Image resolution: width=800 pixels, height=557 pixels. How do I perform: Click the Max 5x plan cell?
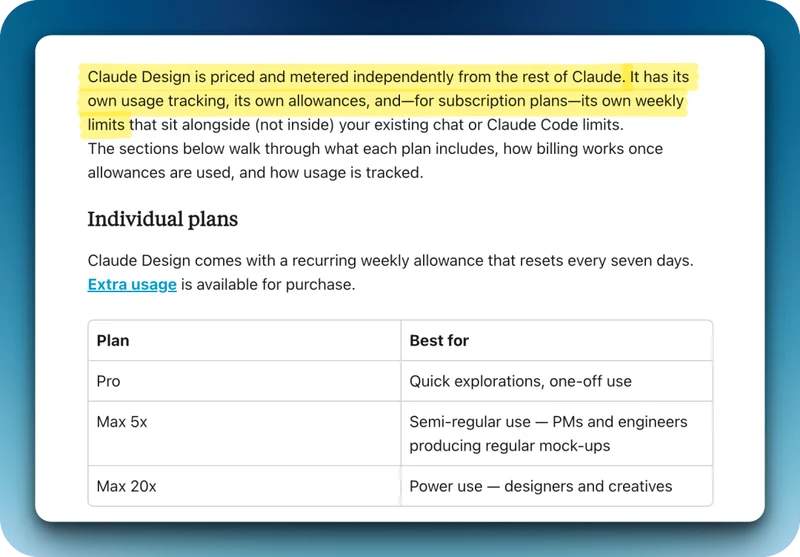[x=122, y=422]
